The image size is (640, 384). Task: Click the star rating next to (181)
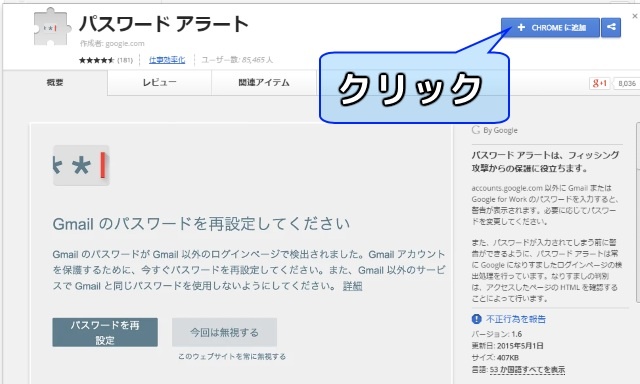click(x=96, y=60)
